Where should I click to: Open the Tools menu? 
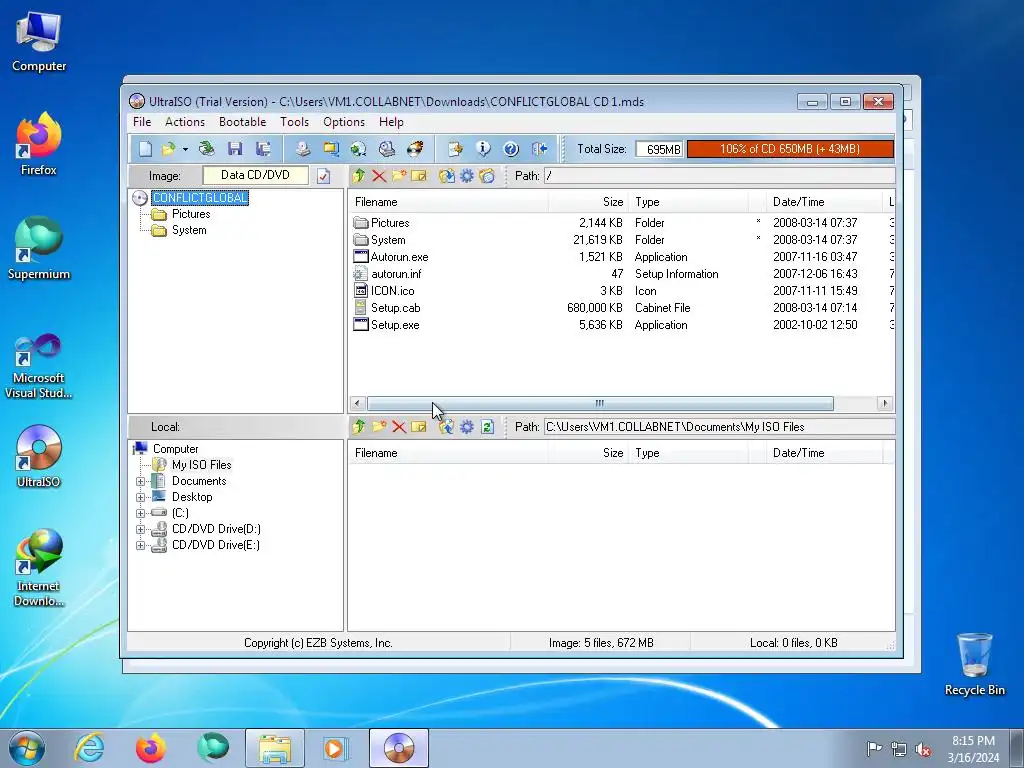click(x=295, y=122)
